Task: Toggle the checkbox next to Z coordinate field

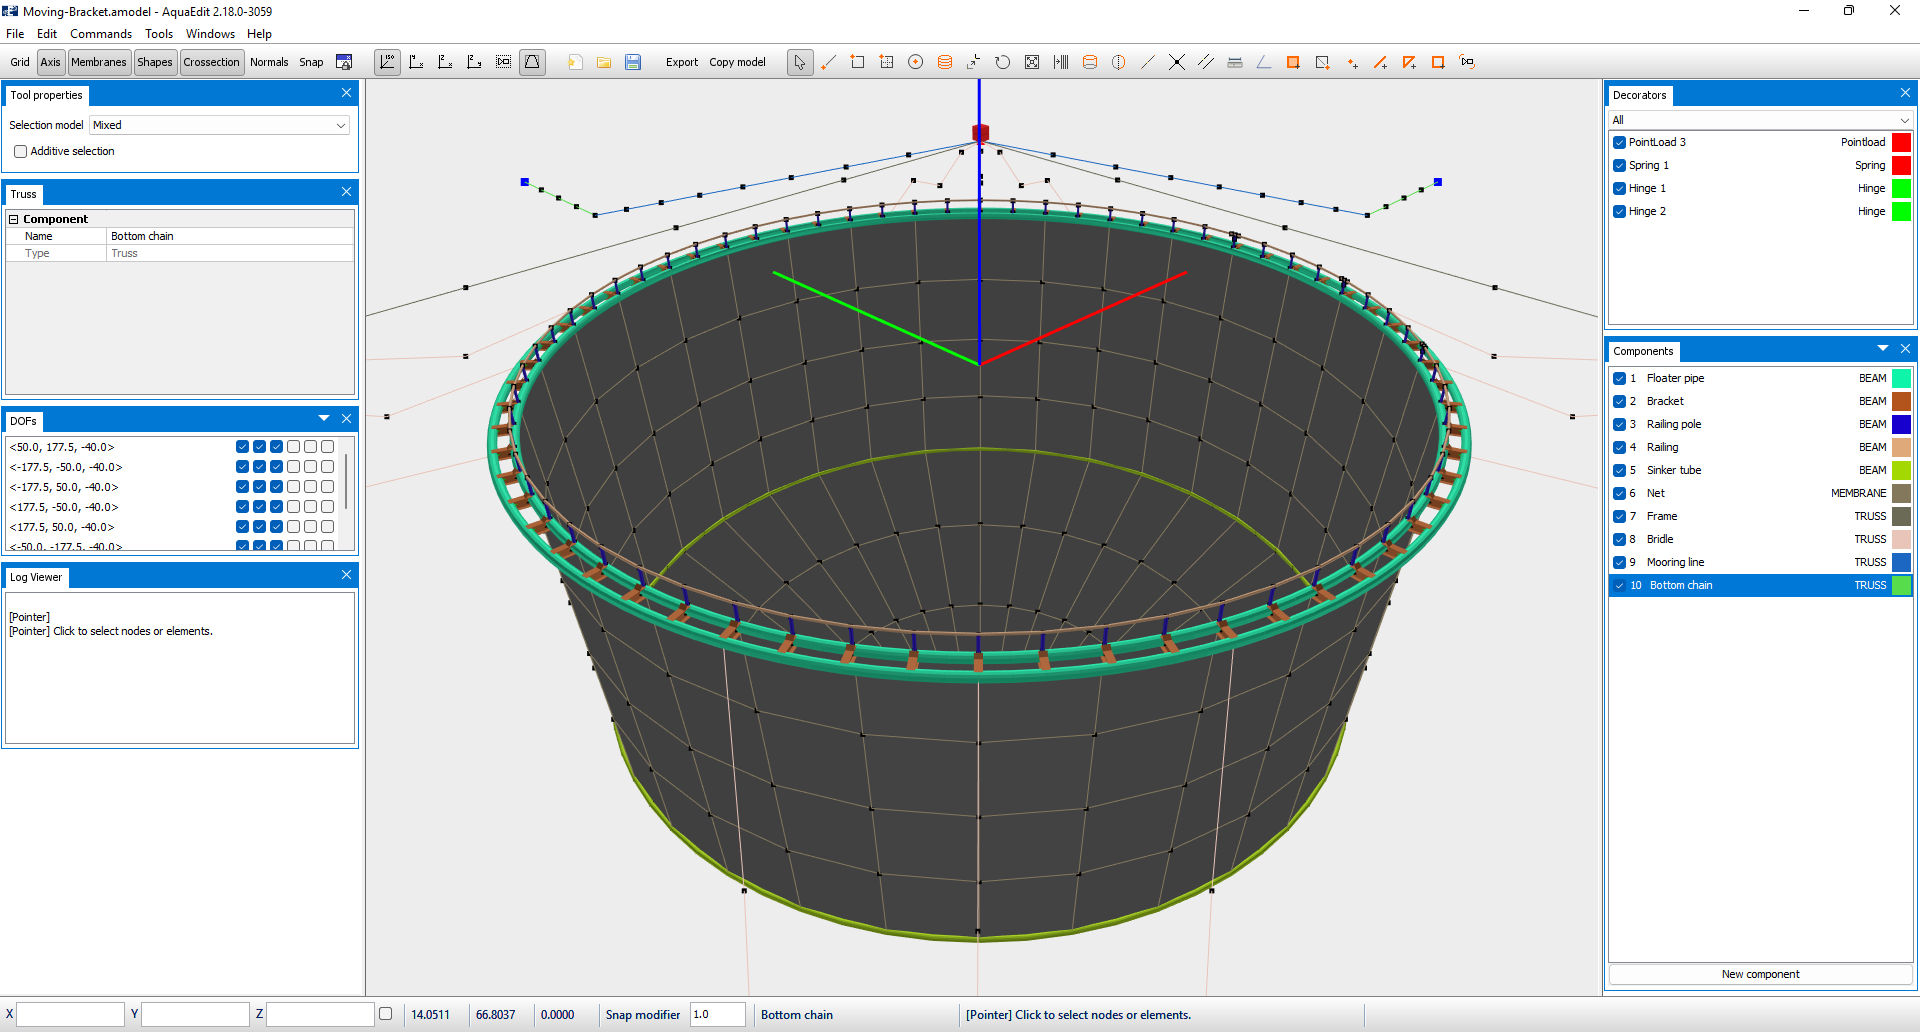Action: 386,1014
